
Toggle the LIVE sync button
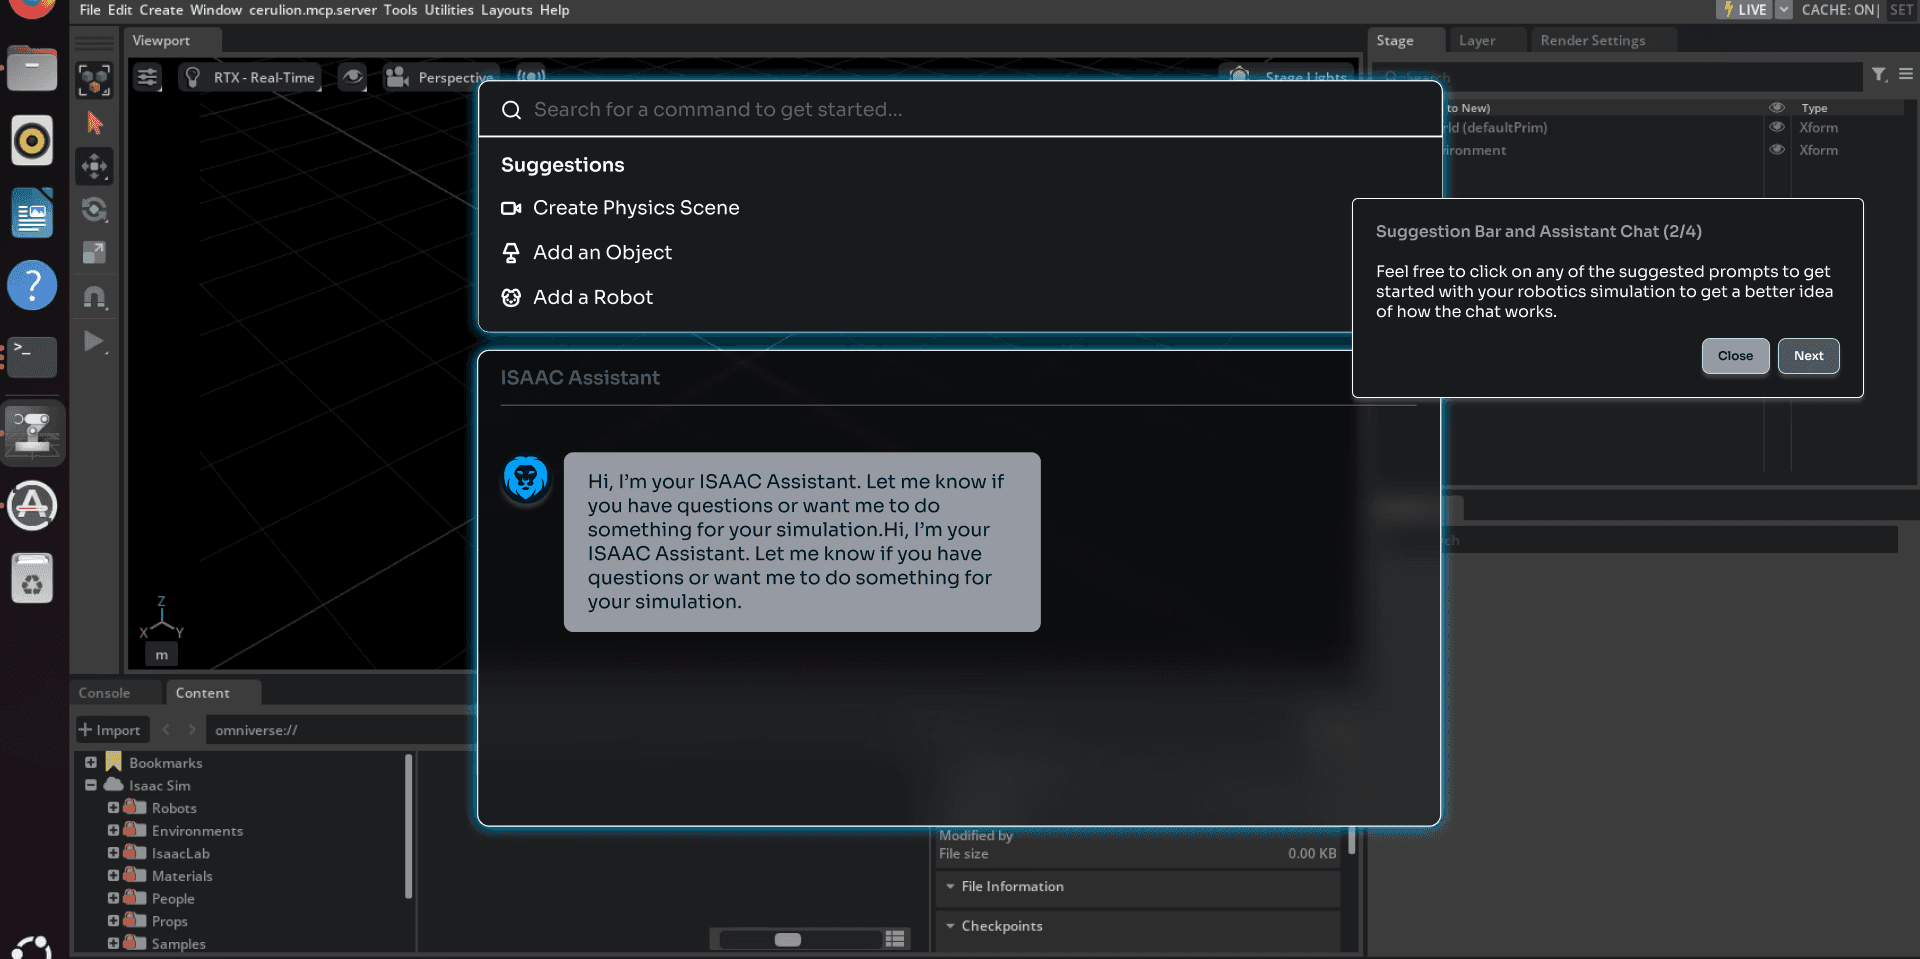(x=1744, y=10)
